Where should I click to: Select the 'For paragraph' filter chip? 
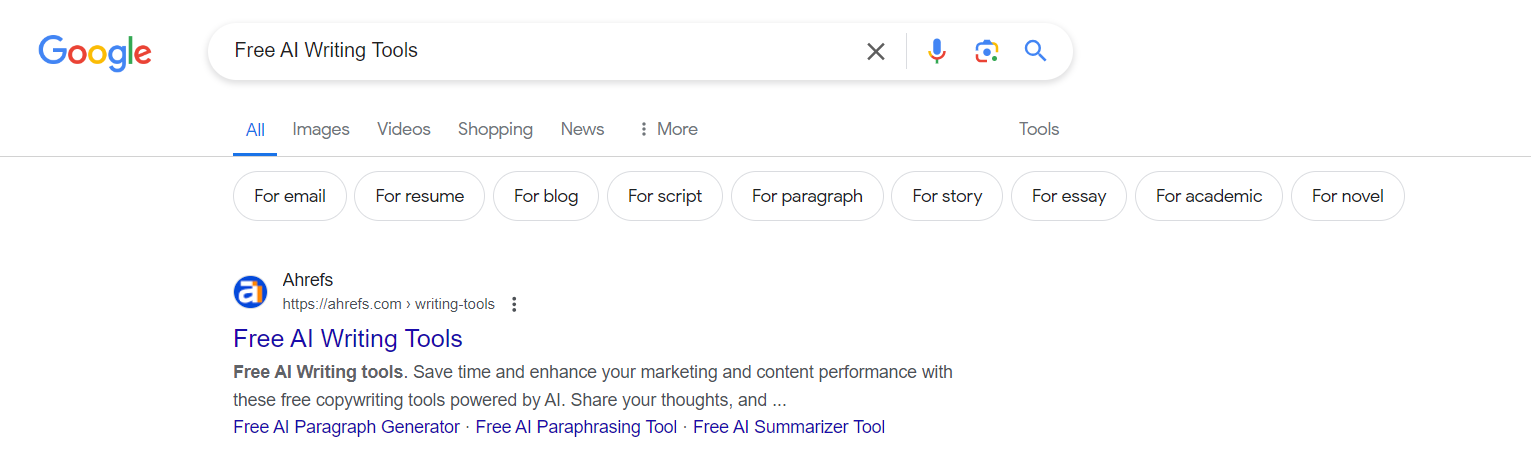[x=807, y=196]
